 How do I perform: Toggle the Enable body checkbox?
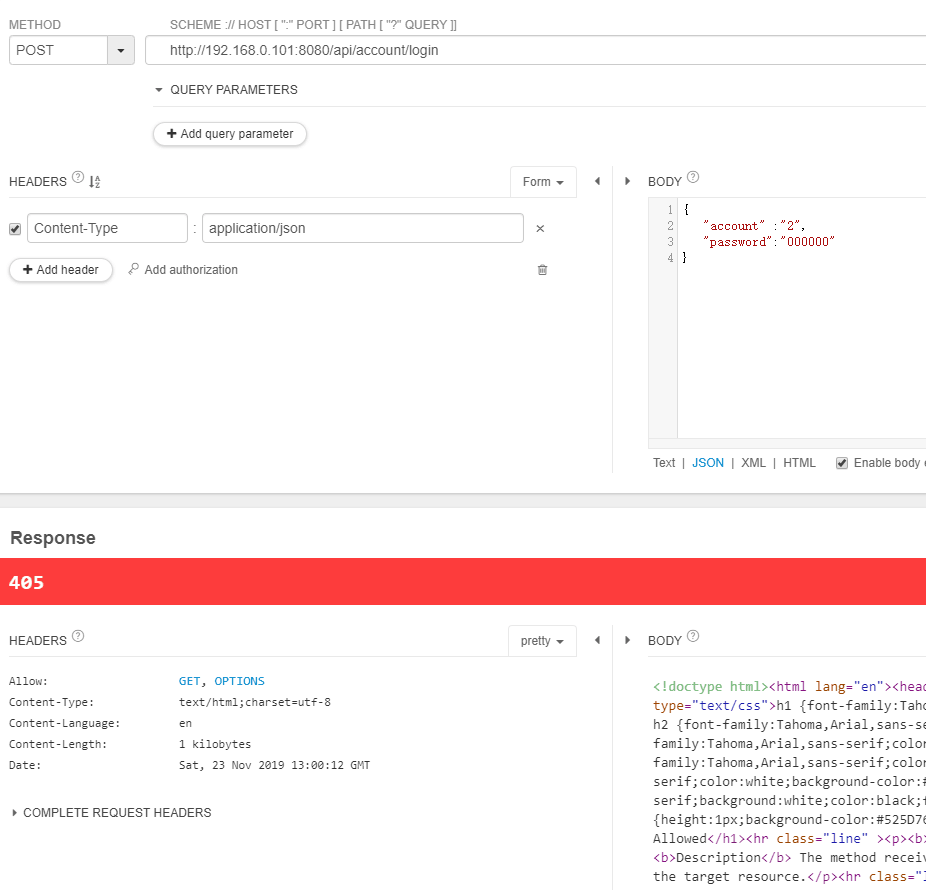(x=842, y=464)
